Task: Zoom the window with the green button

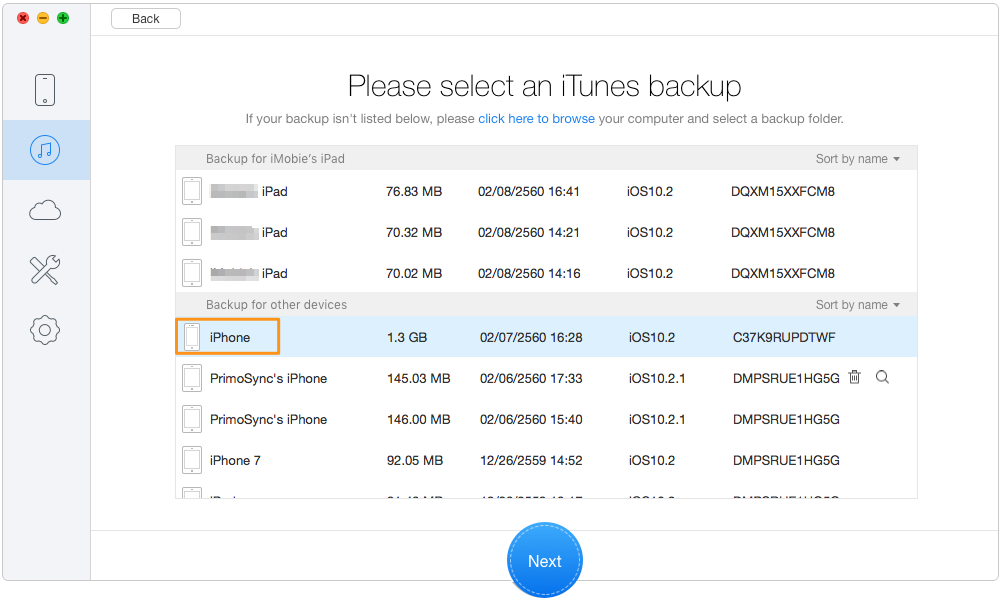Action: click(62, 18)
